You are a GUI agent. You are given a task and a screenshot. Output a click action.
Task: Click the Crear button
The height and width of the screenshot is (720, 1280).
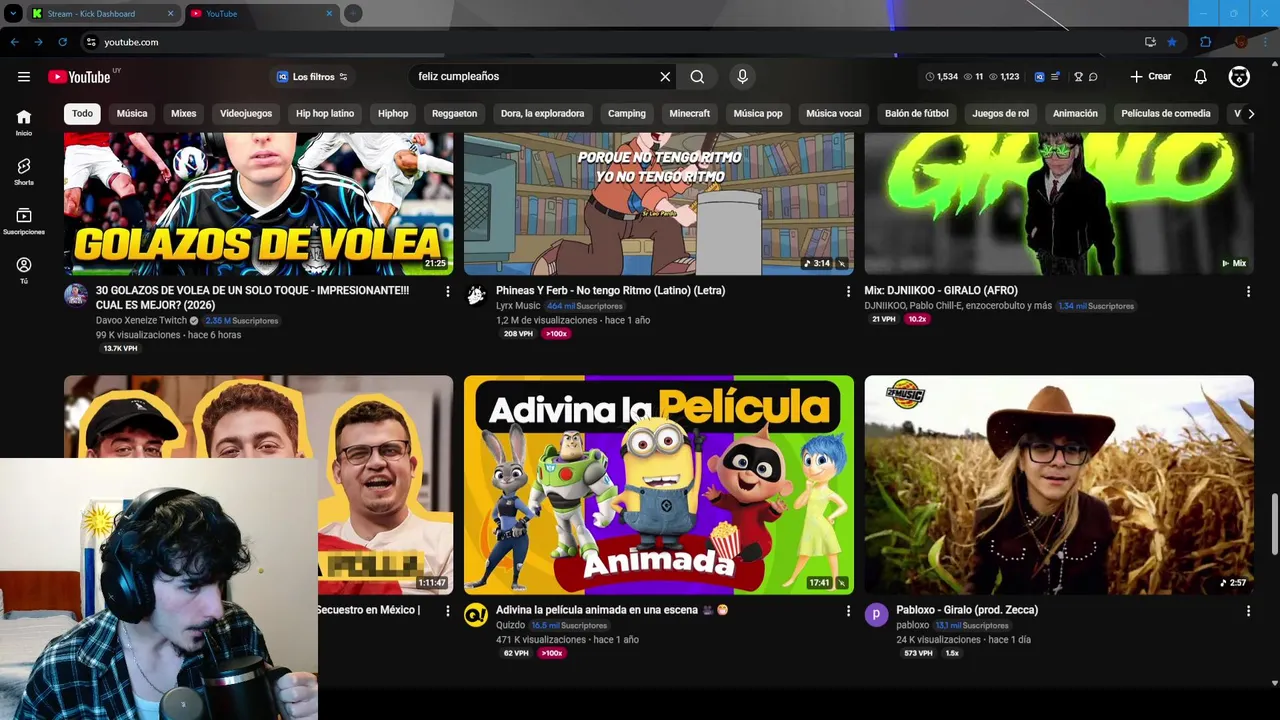point(1150,76)
